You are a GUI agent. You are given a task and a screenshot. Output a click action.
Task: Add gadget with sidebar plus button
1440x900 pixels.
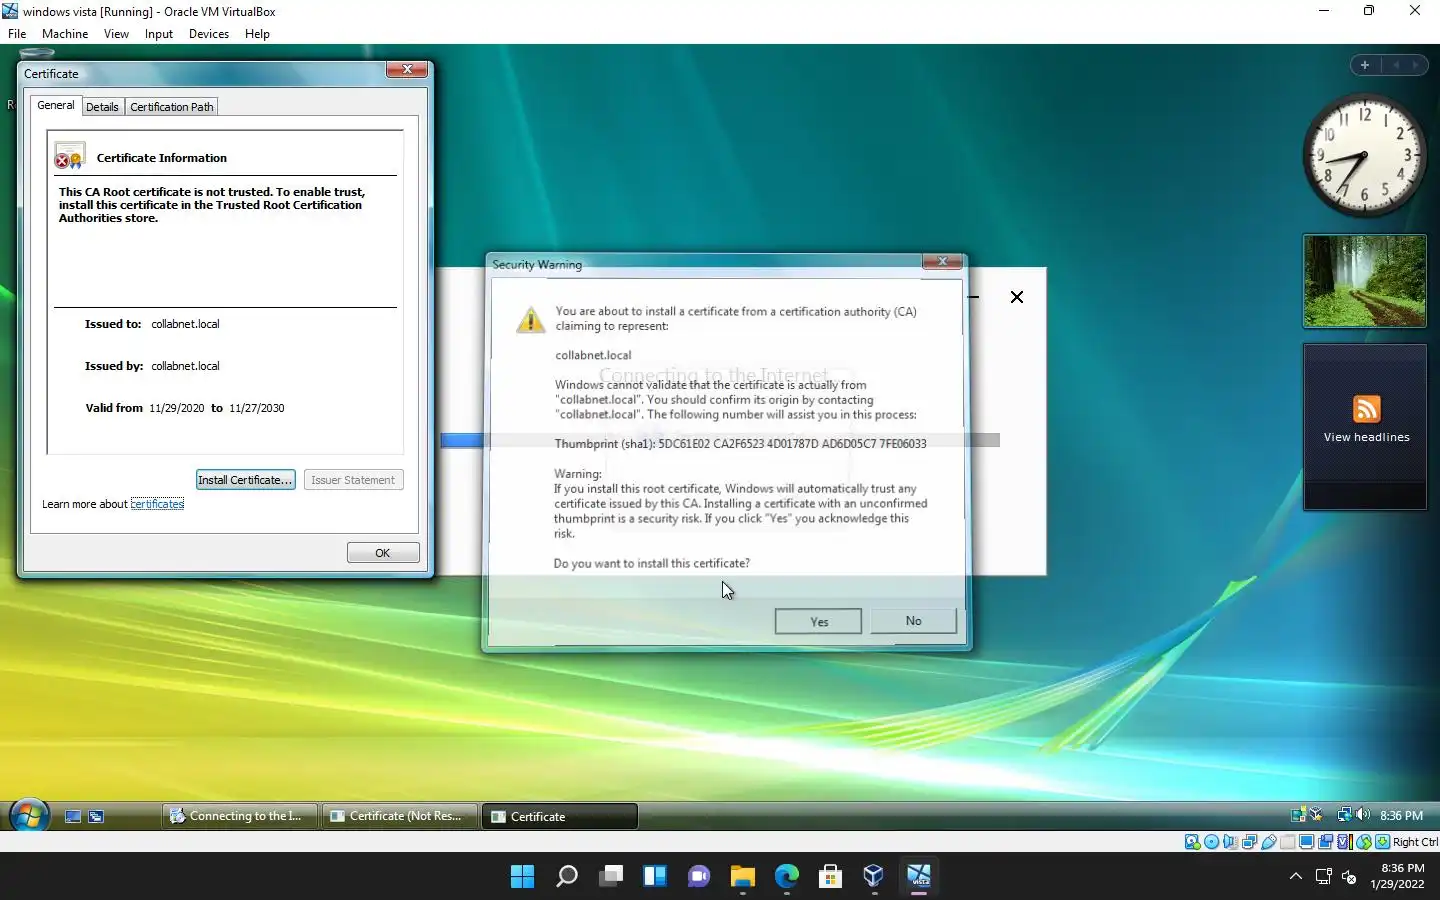[x=1364, y=65]
